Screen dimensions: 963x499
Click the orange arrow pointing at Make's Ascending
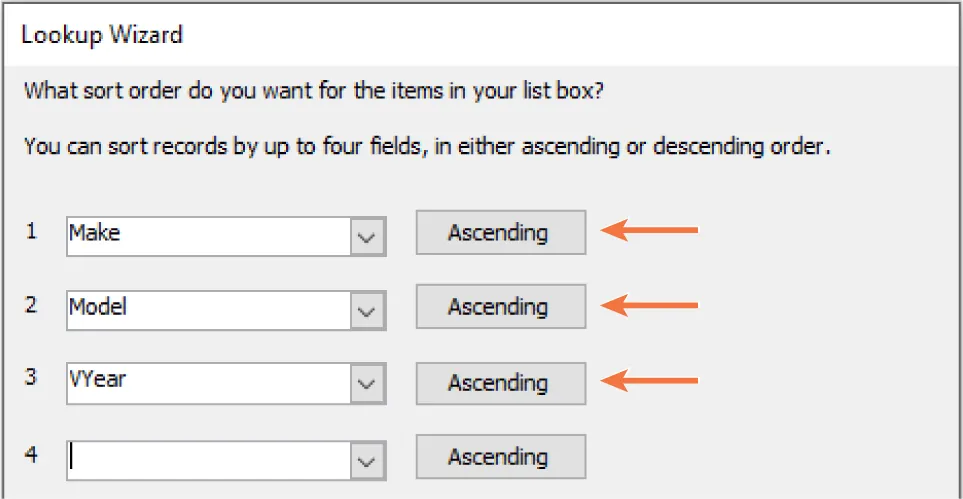pyautogui.click(x=648, y=231)
